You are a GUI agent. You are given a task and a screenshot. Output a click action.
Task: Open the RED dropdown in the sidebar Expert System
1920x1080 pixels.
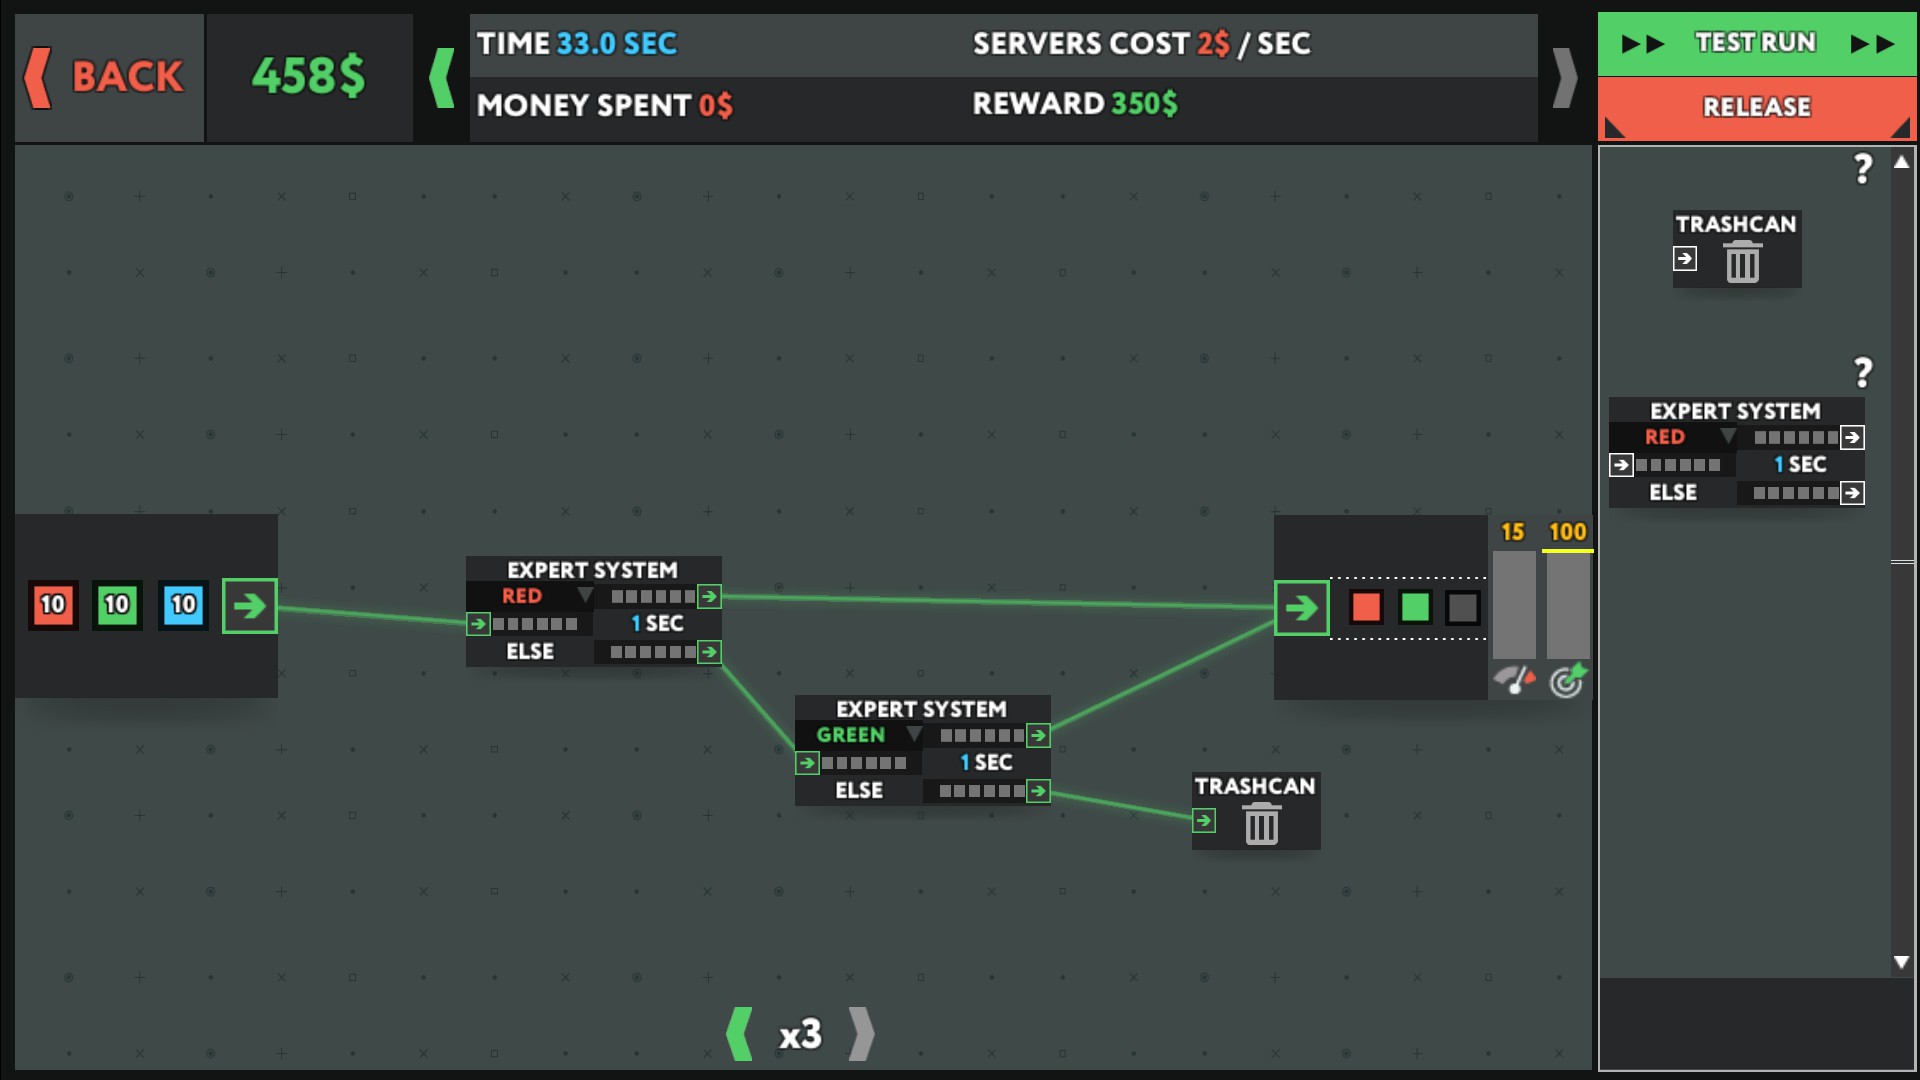point(1728,437)
